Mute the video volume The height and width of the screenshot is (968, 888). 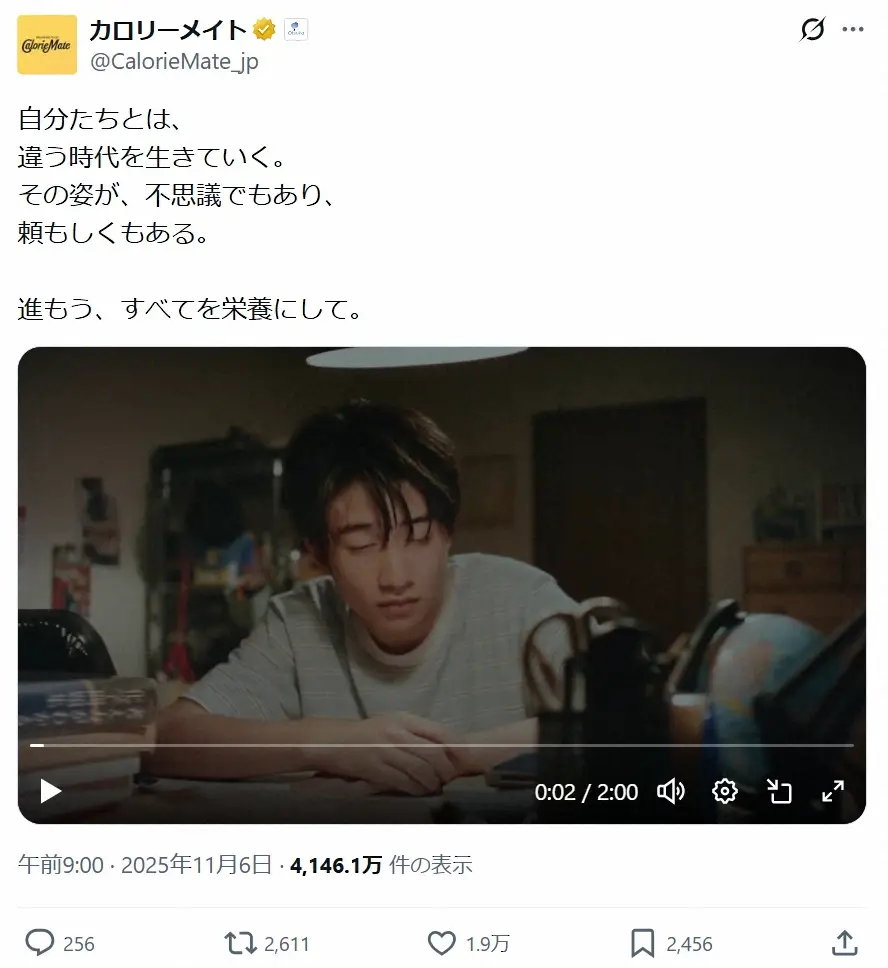tap(671, 791)
